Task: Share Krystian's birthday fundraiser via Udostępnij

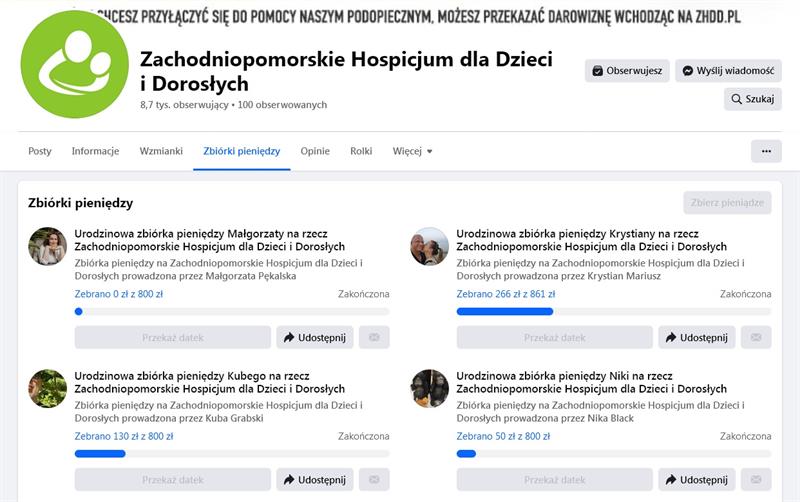Action: tap(696, 338)
